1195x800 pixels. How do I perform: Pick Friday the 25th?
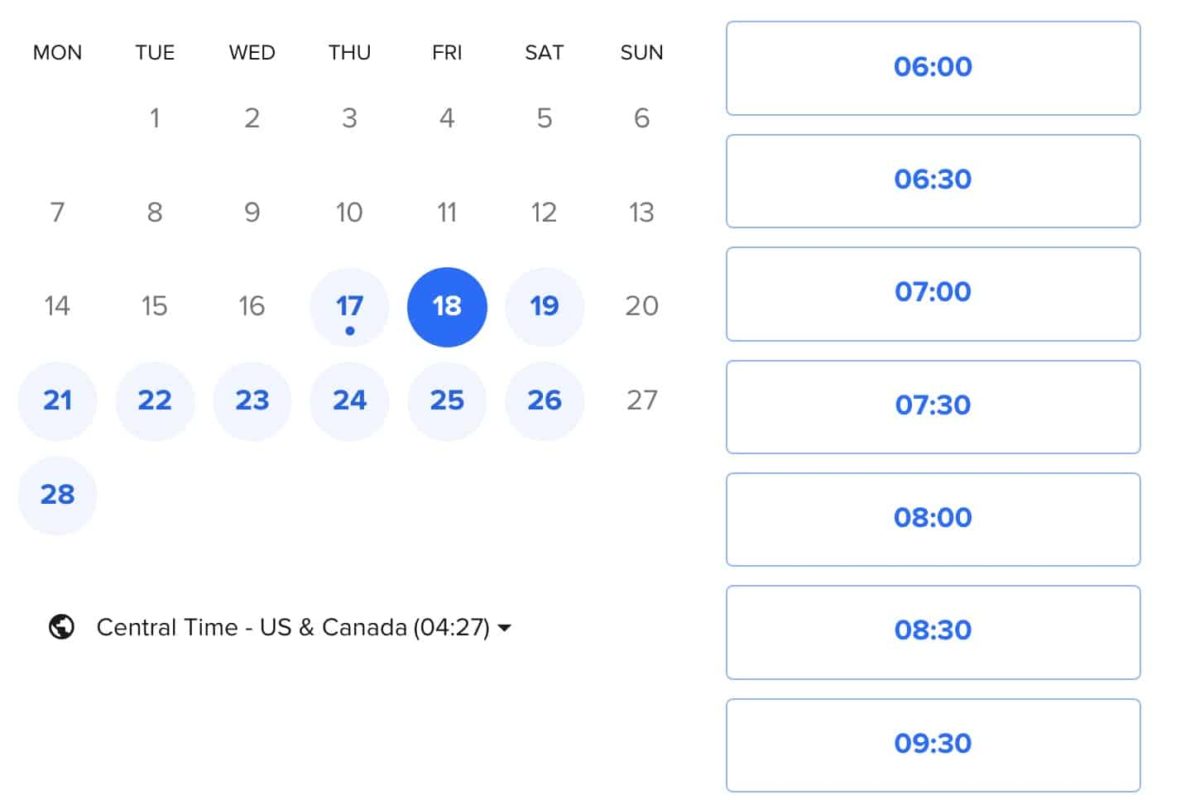[447, 401]
